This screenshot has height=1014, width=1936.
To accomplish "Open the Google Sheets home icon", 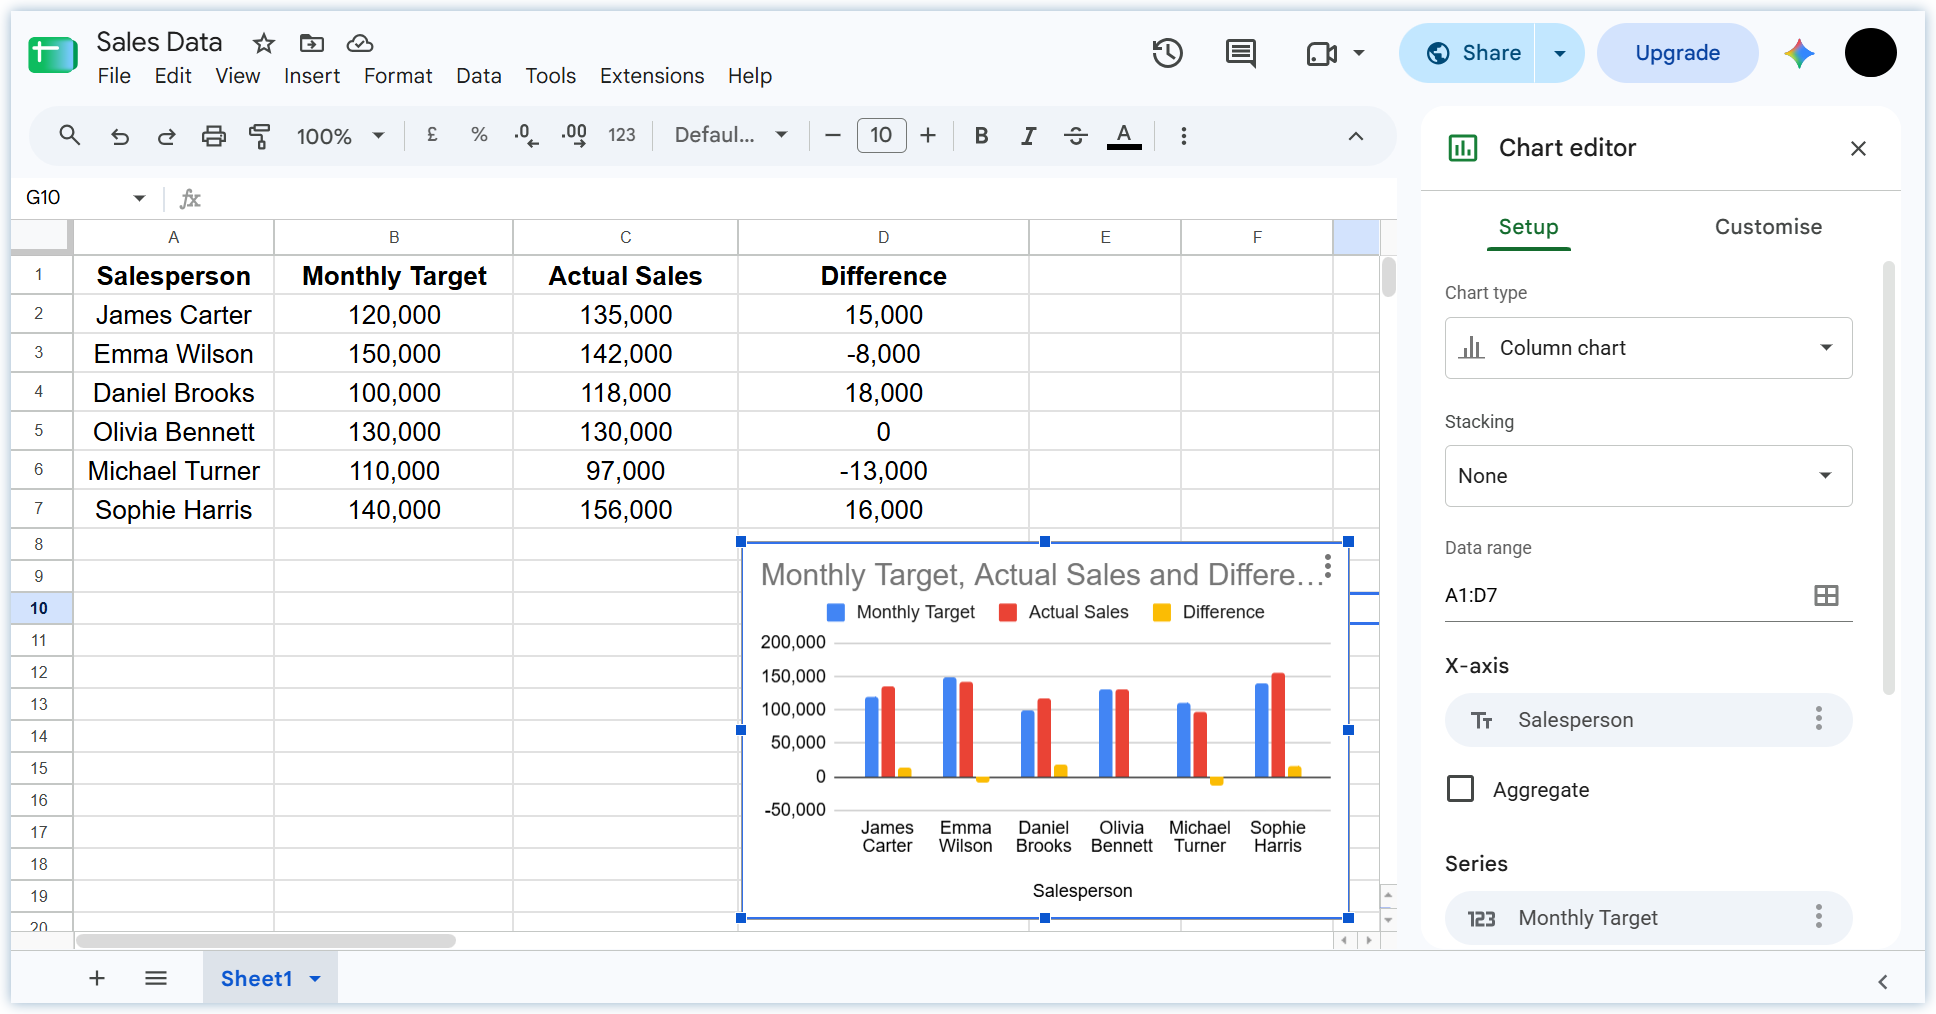I will point(53,56).
